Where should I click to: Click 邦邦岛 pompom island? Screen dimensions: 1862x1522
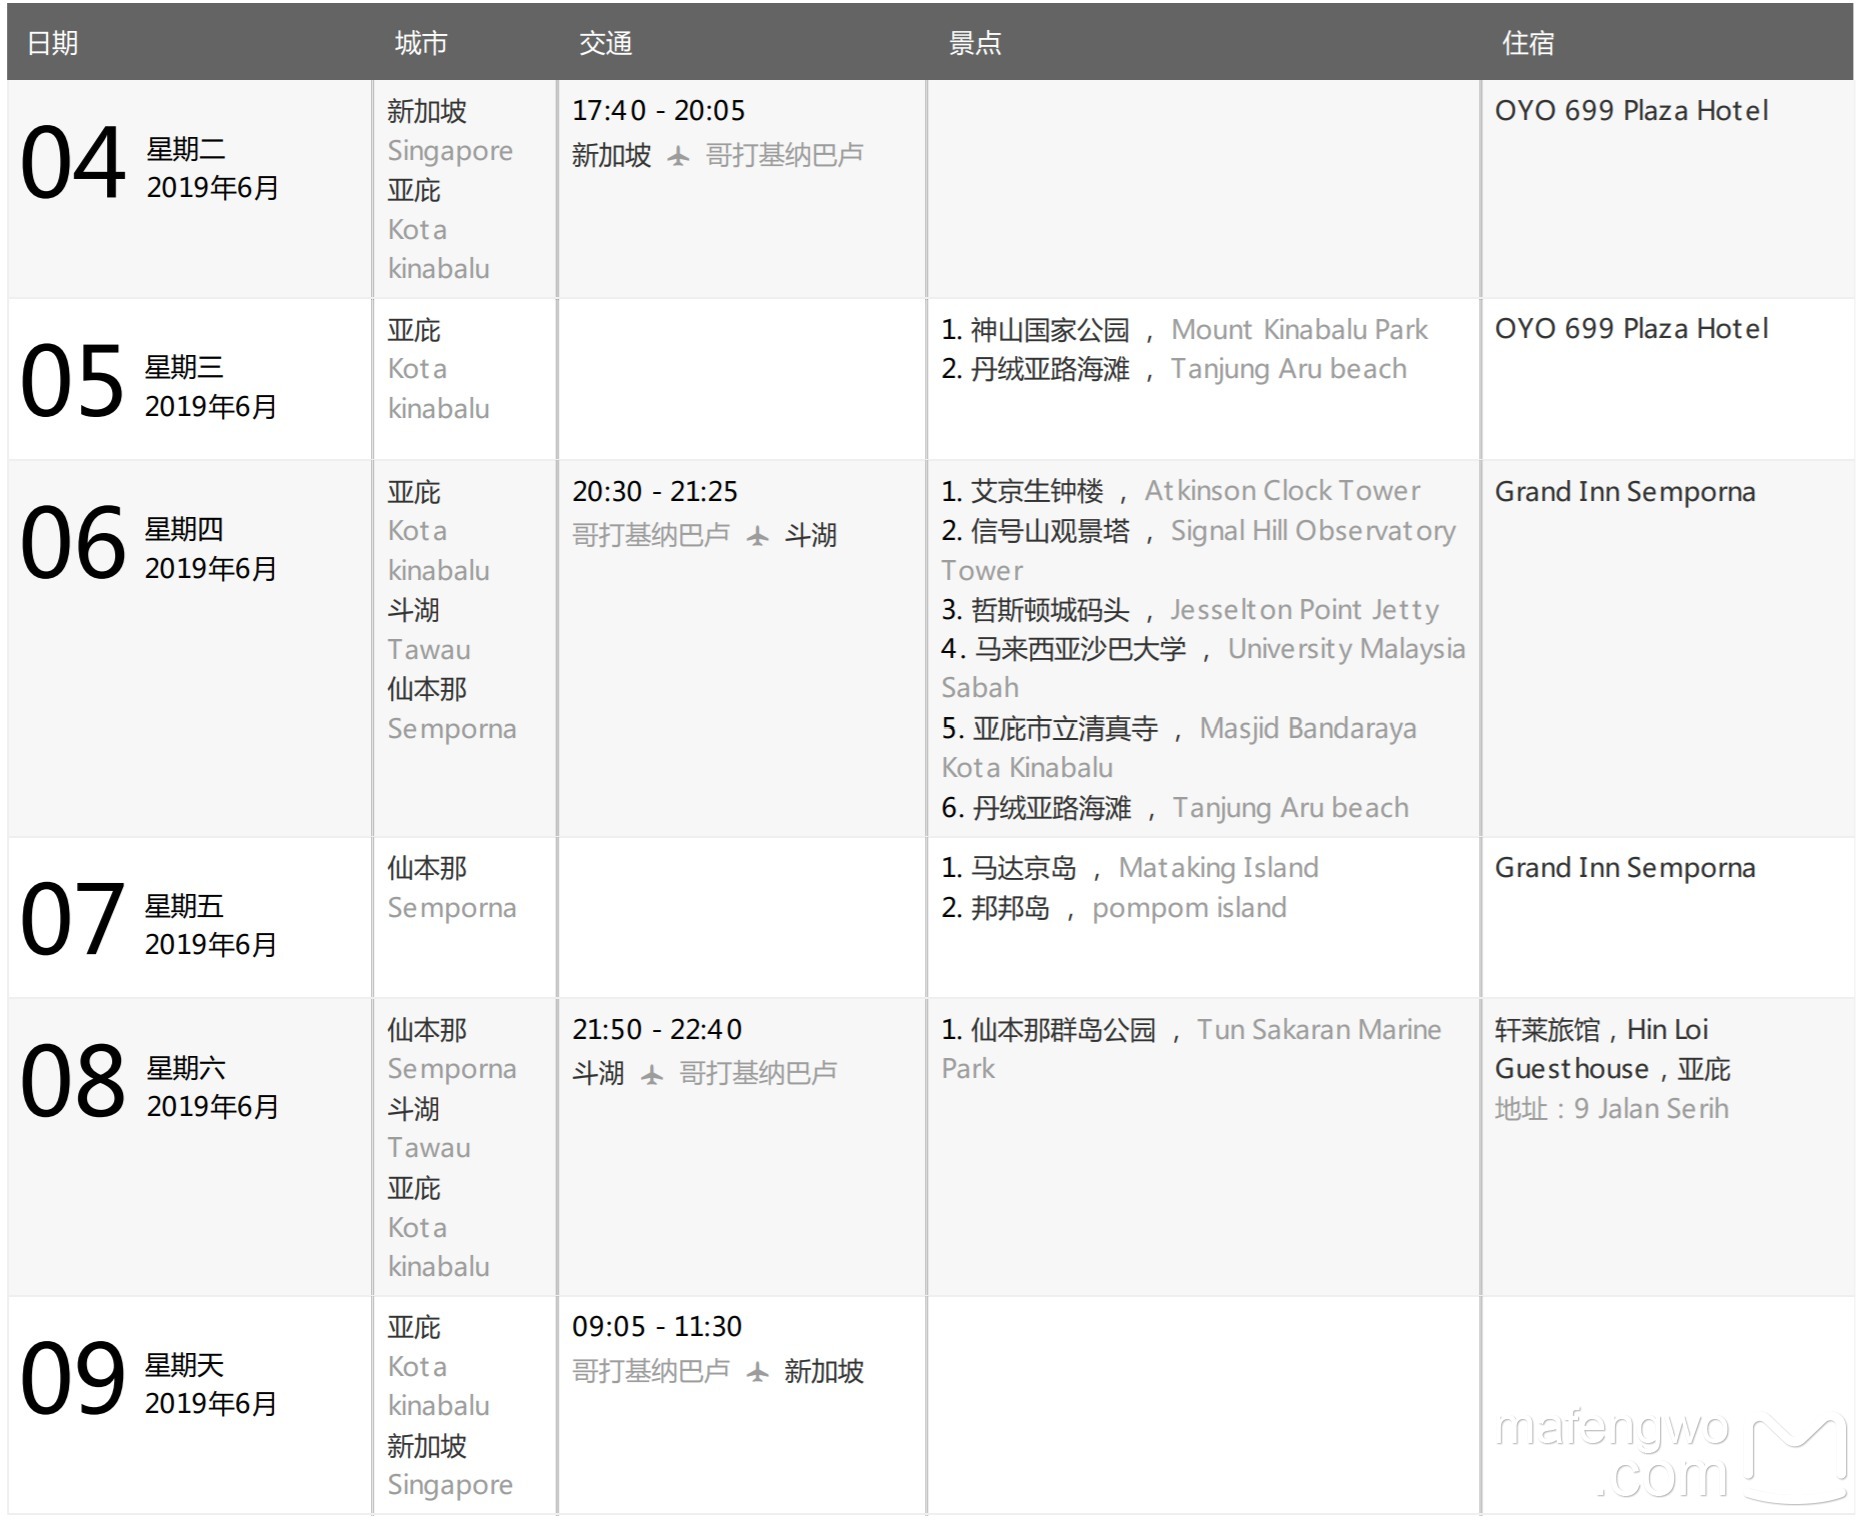pyautogui.click(x=1115, y=908)
